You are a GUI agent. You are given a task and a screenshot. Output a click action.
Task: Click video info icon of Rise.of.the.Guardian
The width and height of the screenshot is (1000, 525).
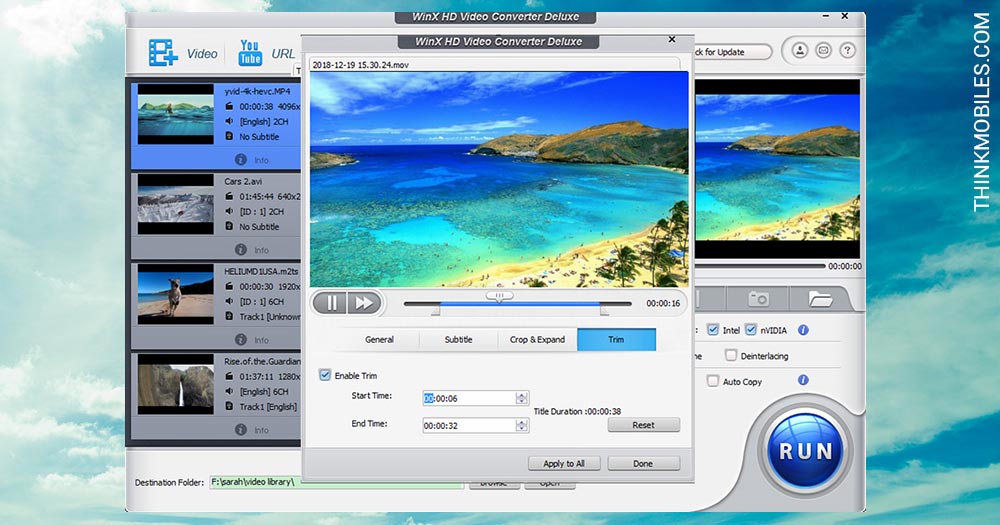(x=229, y=376)
